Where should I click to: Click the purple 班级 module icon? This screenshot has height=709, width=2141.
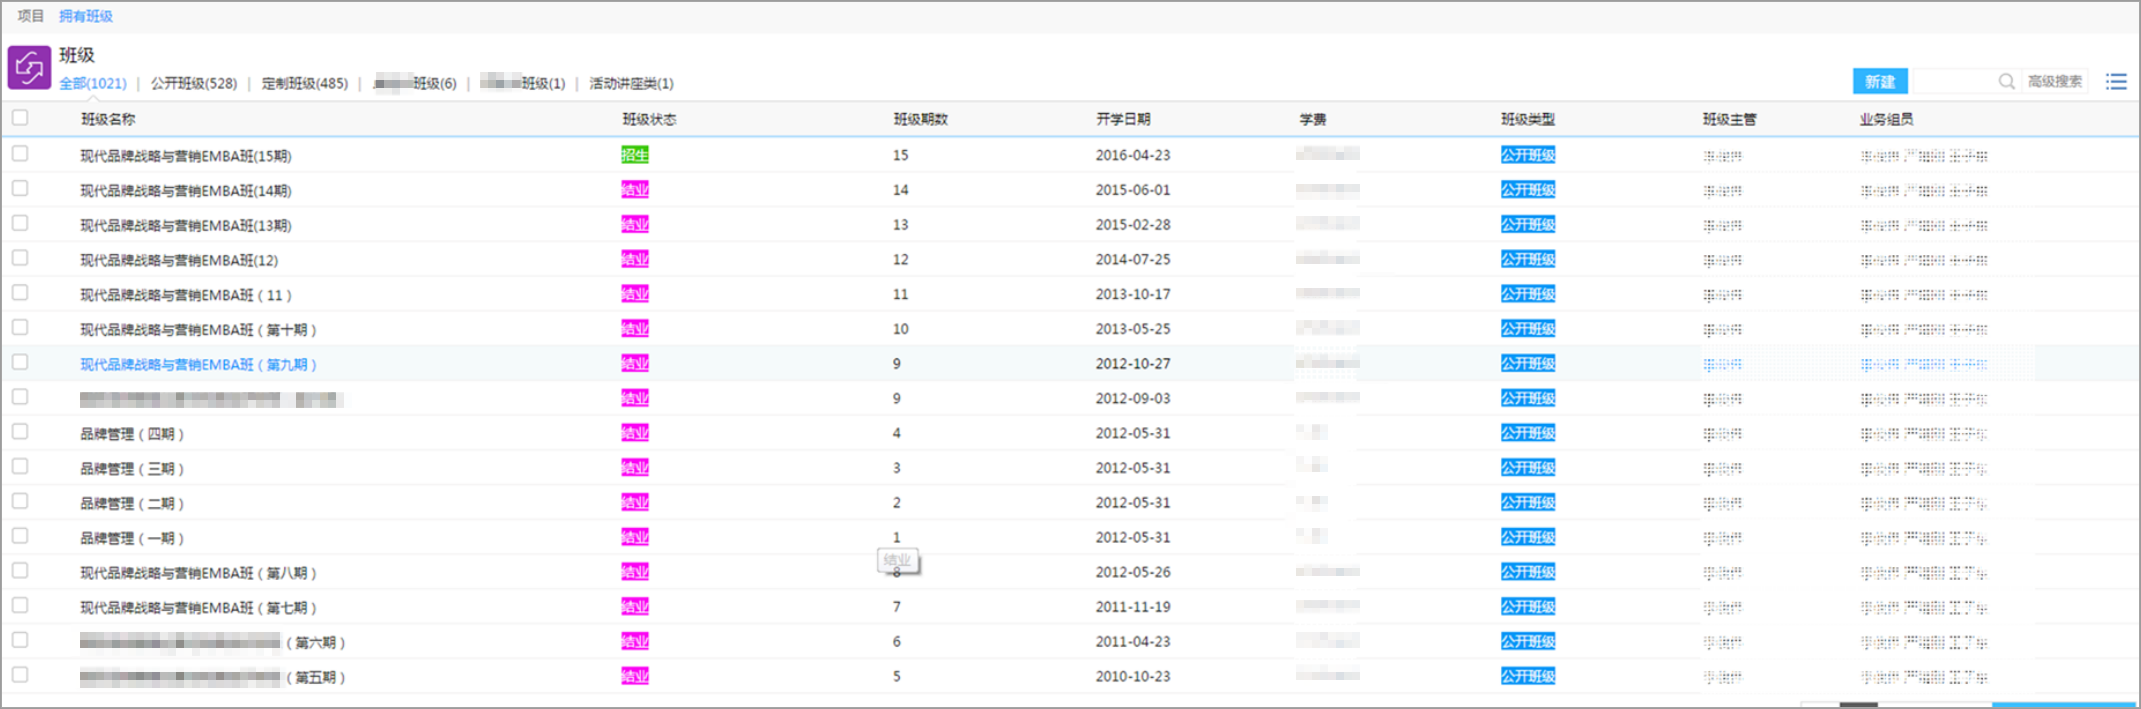pos(29,68)
